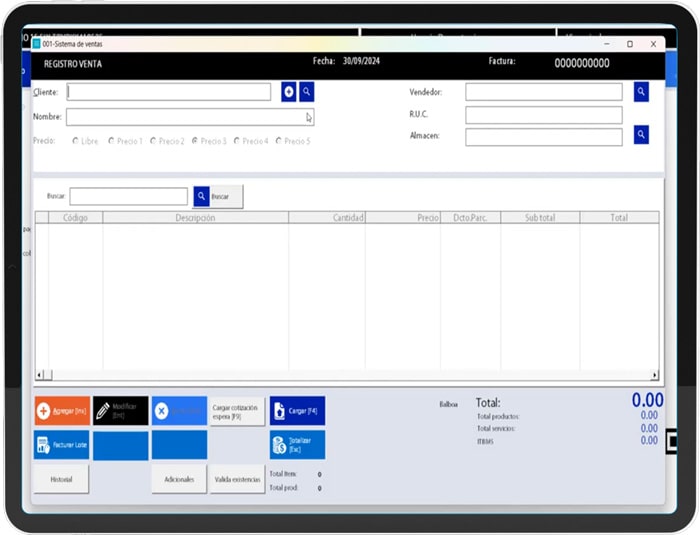Click Cargar [F4] document button
Screen dimensions: 700x535
[297, 411]
